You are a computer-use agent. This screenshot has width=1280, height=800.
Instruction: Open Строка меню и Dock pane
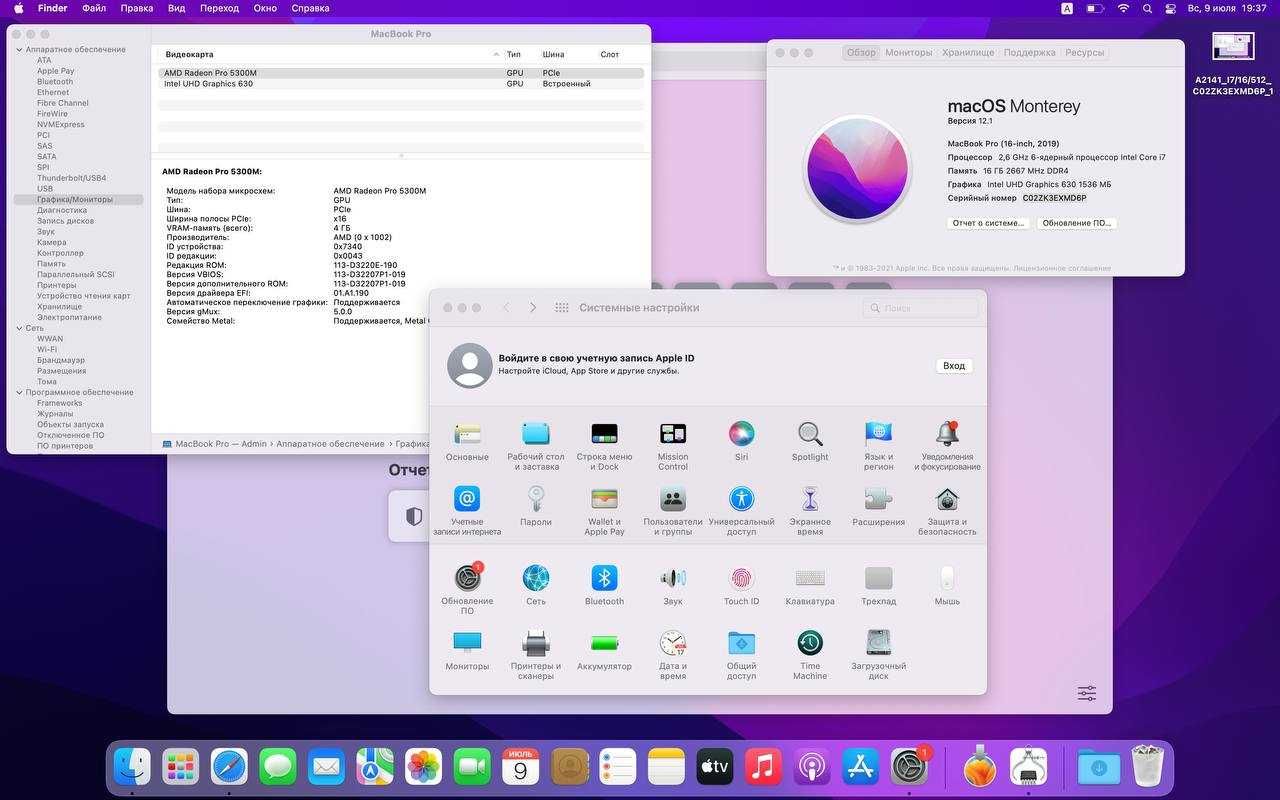point(604,434)
